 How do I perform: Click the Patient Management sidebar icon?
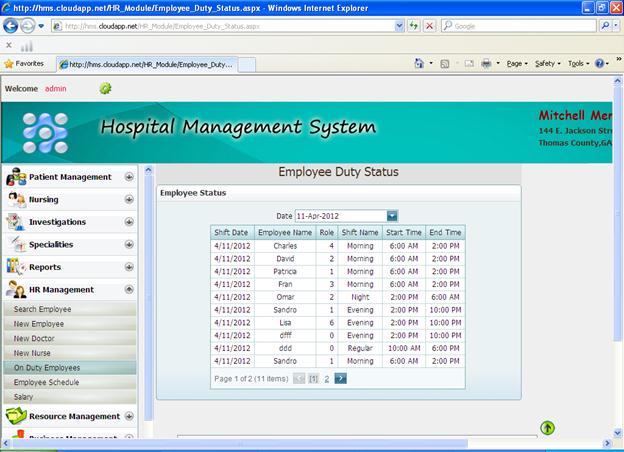click(16, 177)
